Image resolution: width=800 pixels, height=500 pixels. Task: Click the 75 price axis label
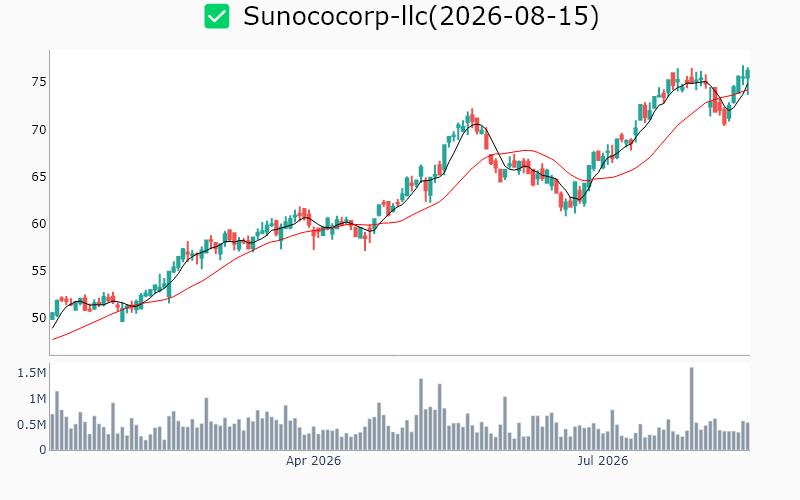pyautogui.click(x=39, y=82)
